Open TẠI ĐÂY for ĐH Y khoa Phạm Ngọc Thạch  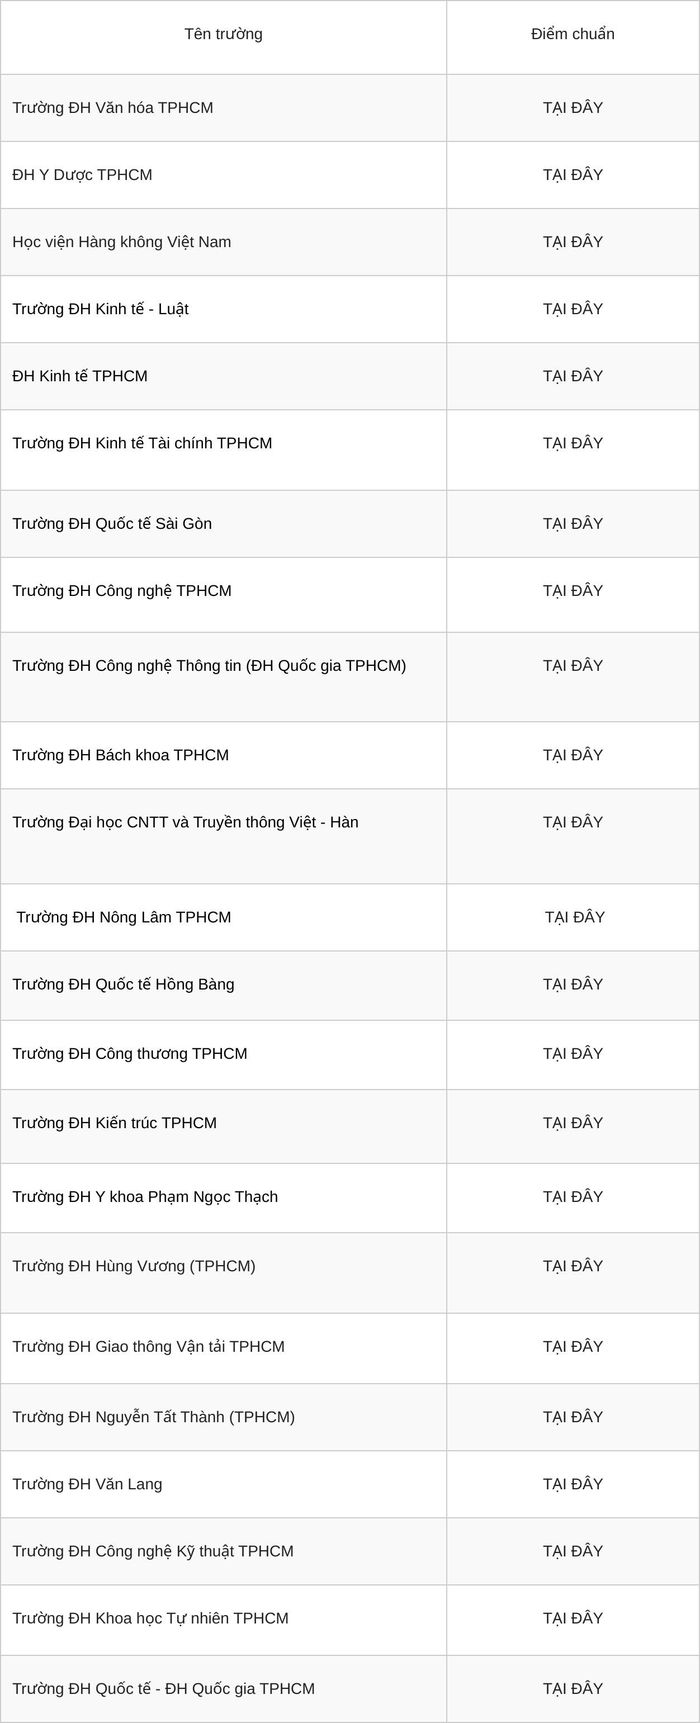pos(573,1197)
